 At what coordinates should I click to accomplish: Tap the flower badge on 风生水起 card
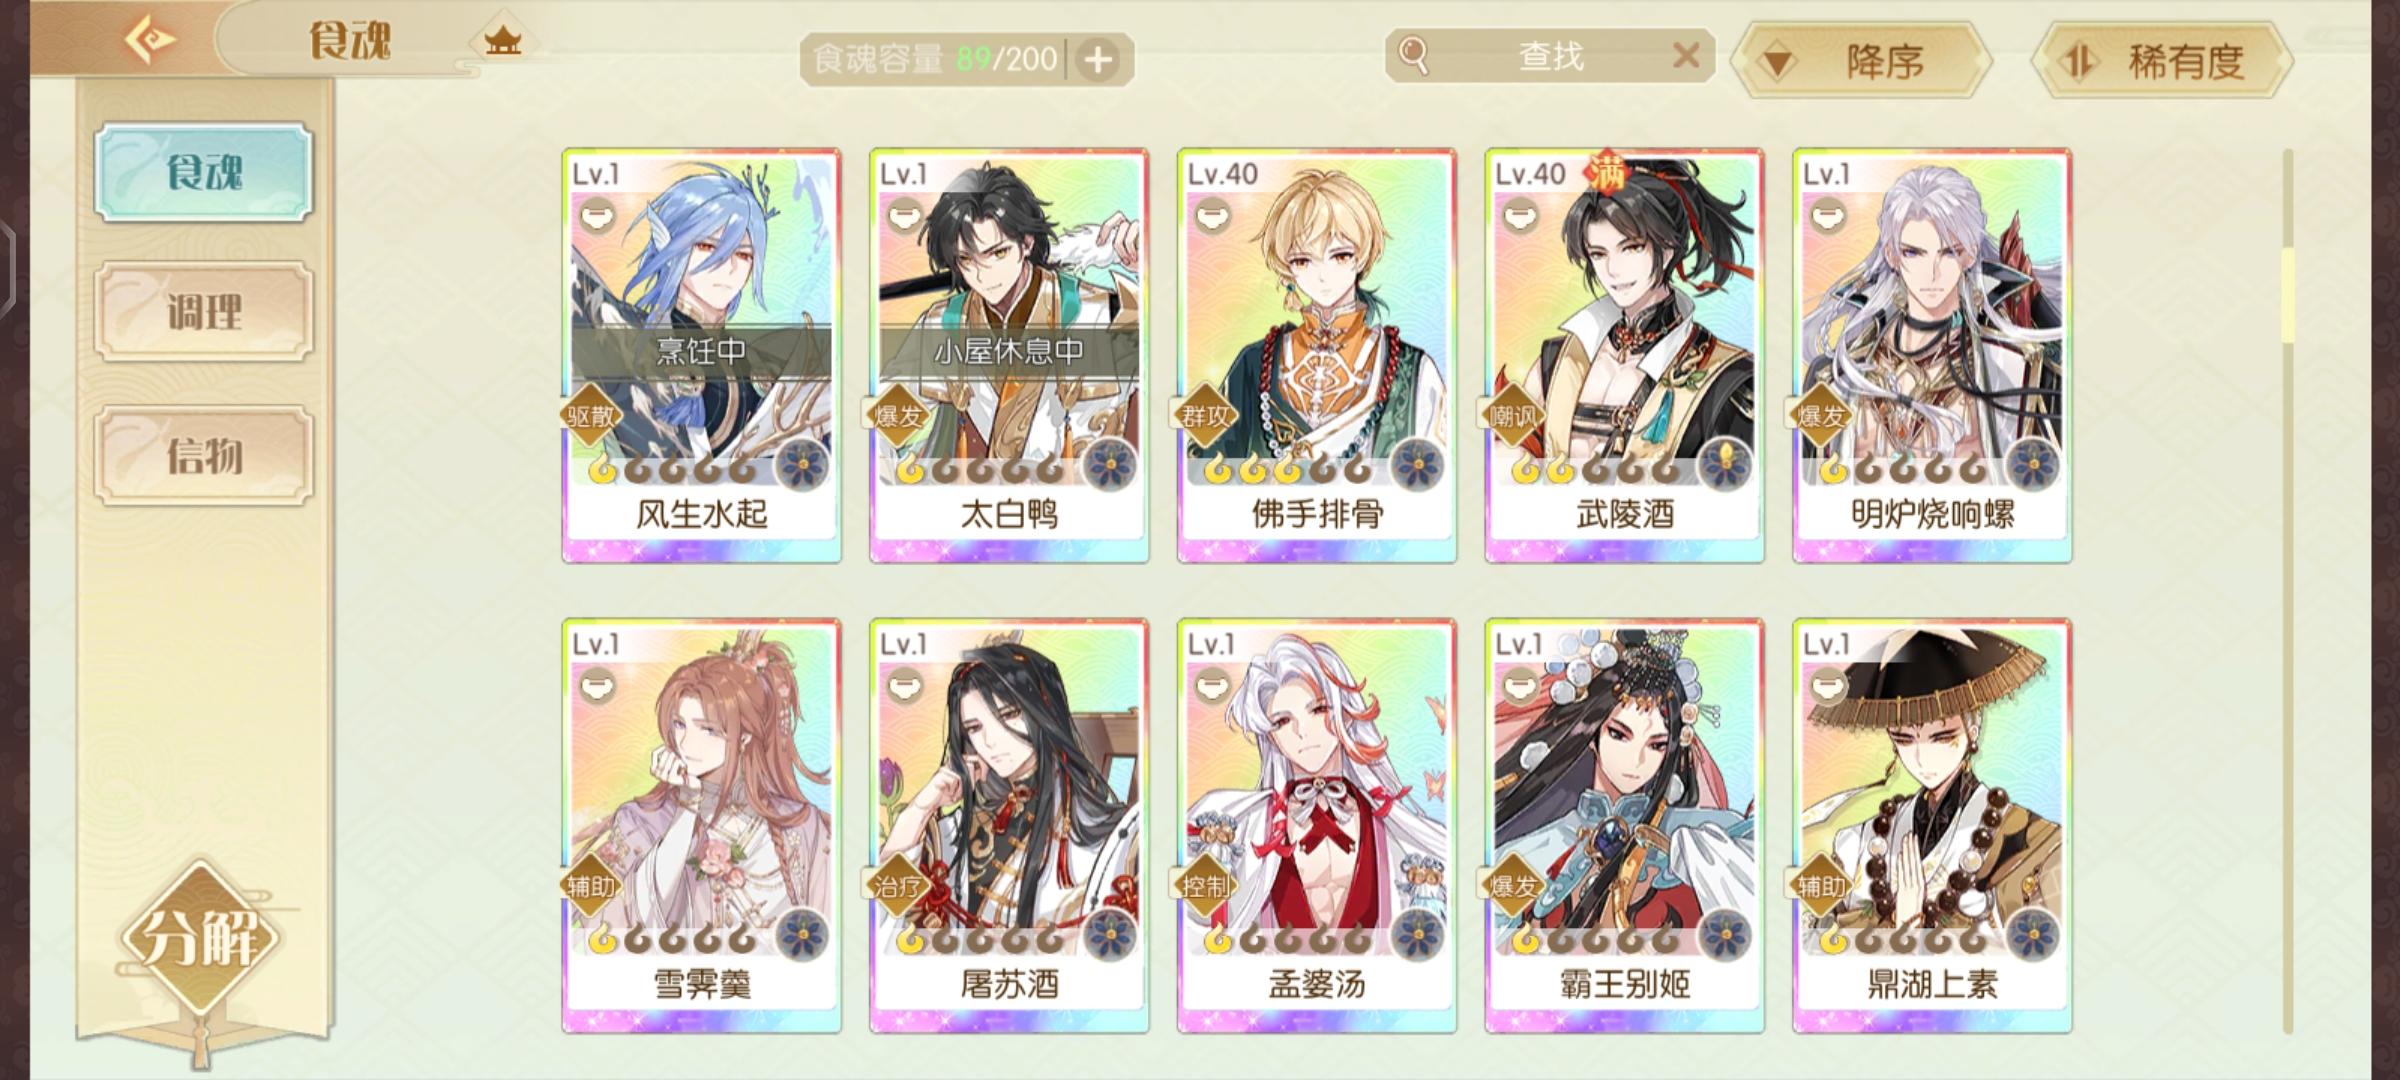coord(803,465)
